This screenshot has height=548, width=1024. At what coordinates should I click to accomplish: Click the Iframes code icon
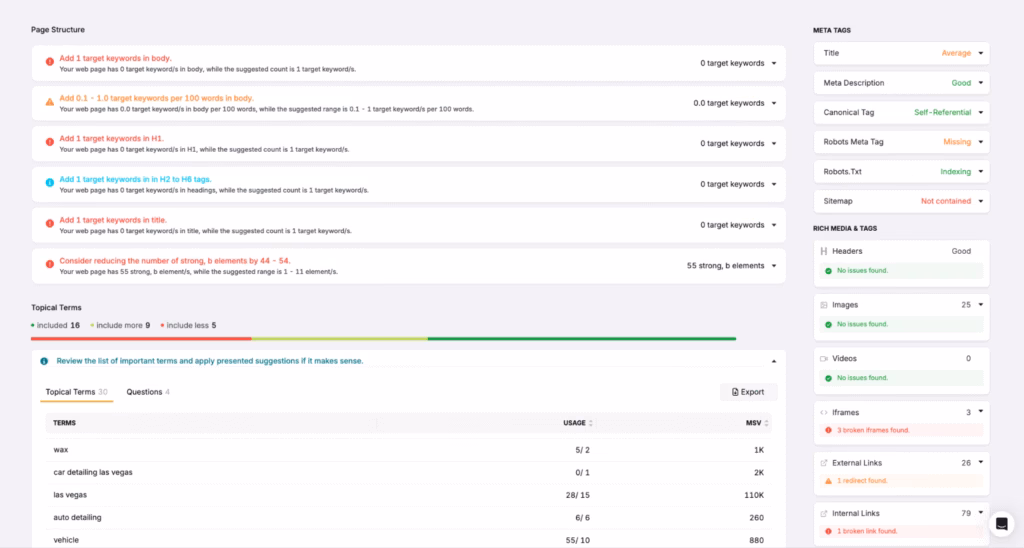pyautogui.click(x=824, y=412)
